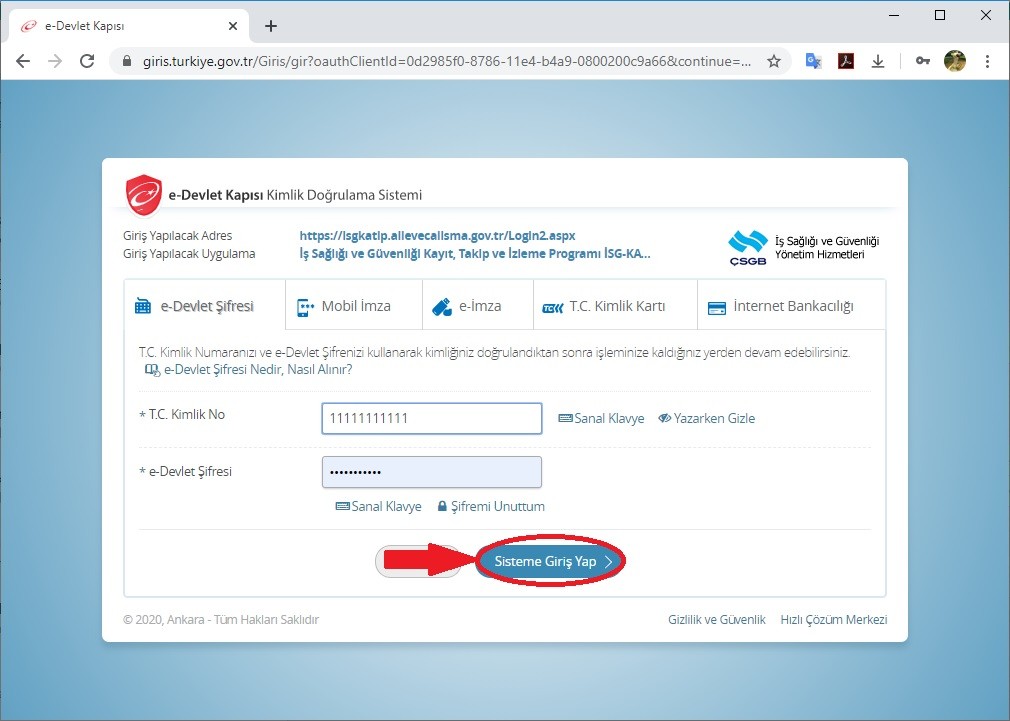Image resolution: width=1010 pixels, height=721 pixels.
Task: Click the İş Sağlığı ve Güvenliği Kayıt program link
Action: tap(475, 254)
